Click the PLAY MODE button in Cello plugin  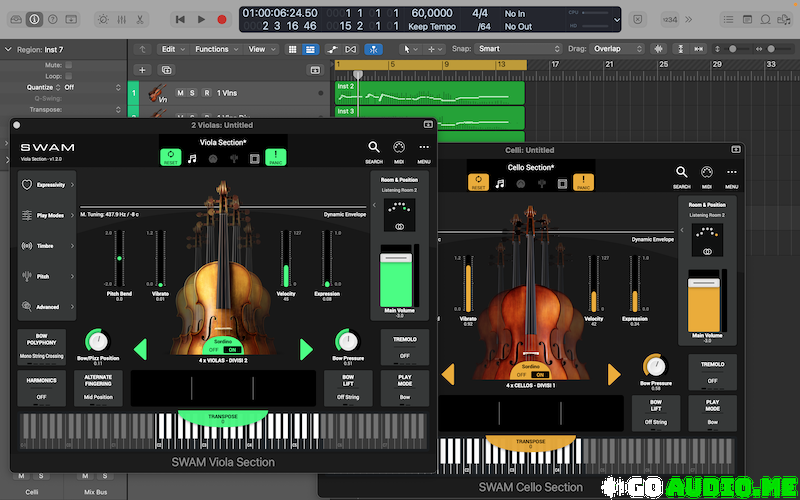click(x=712, y=412)
